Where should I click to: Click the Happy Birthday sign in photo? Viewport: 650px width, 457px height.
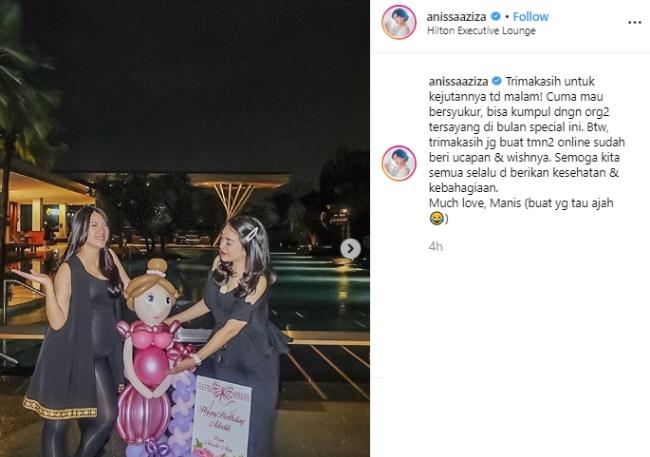pyautogui.click(x=222, y=417)
